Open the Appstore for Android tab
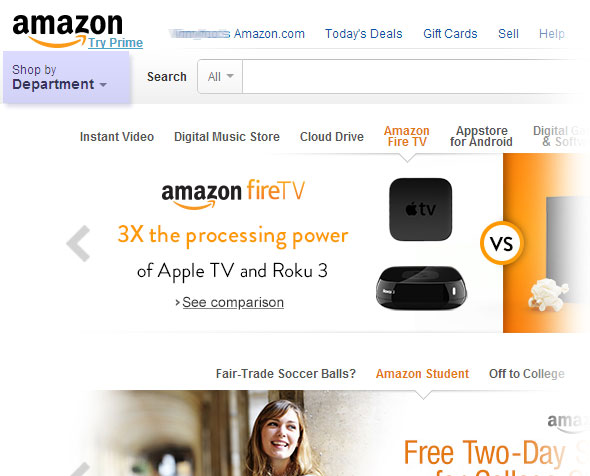Viewport: 590px width, 476px height. (481, 136)
